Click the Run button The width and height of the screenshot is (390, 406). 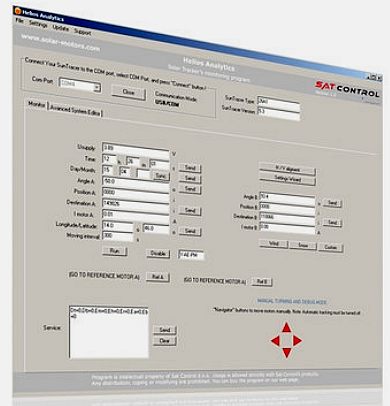pos(114,251)
